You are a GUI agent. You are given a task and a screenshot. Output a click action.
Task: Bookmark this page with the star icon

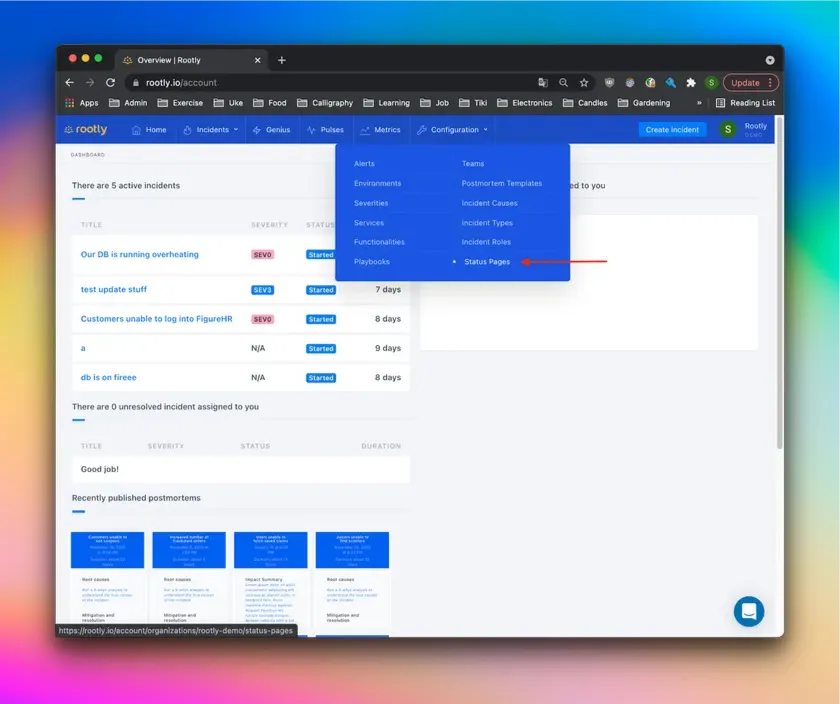[x=584, y=83]
